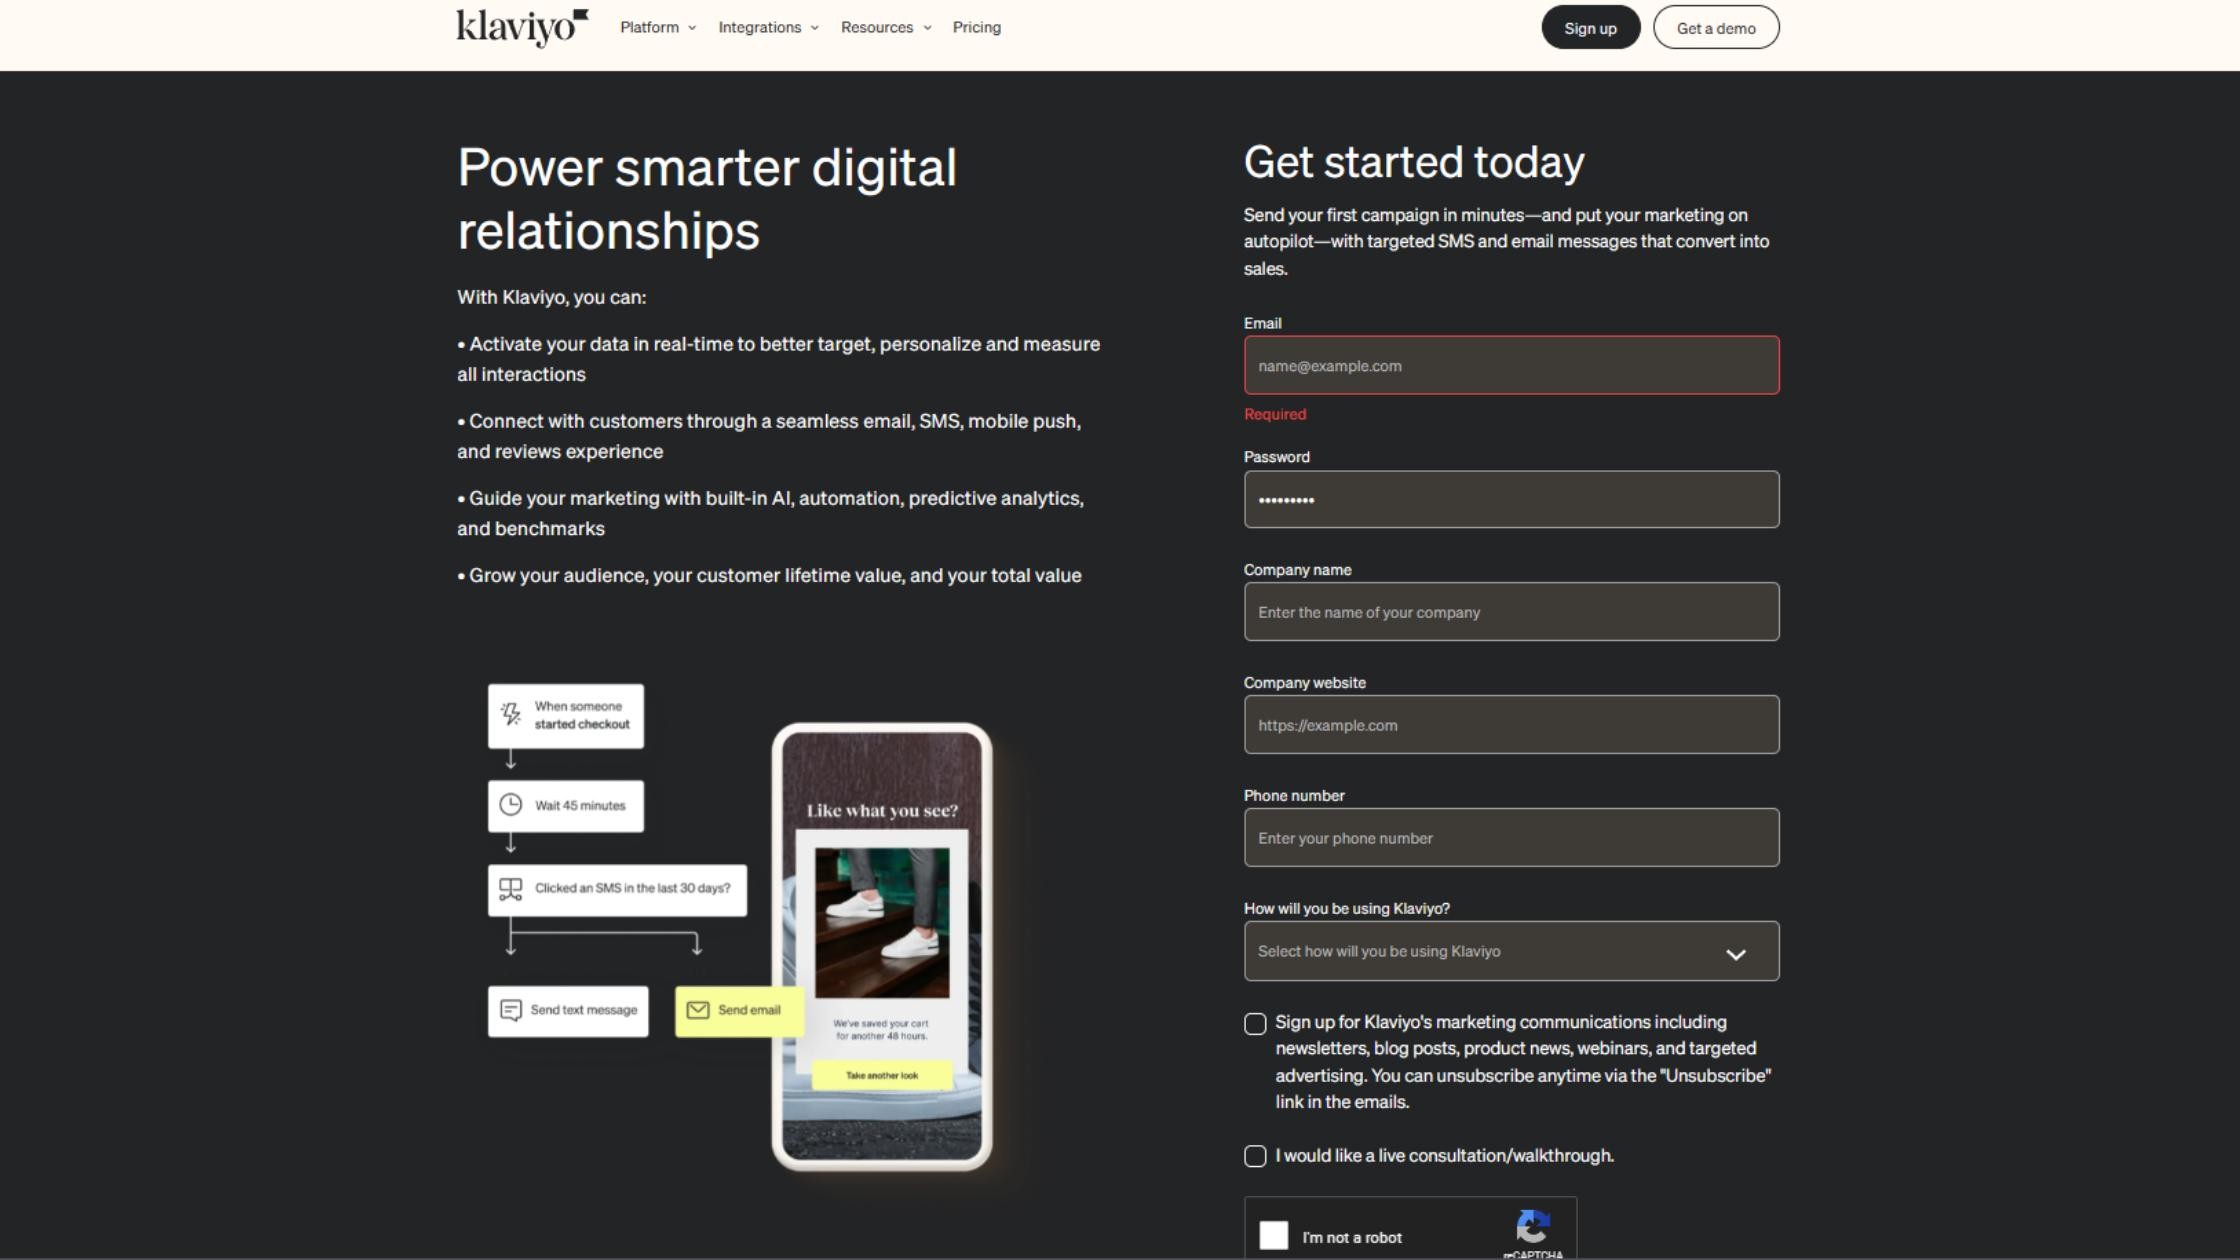Enable the live consultation checkbox
2240x1260 pixels.
click(1254, 1155)
